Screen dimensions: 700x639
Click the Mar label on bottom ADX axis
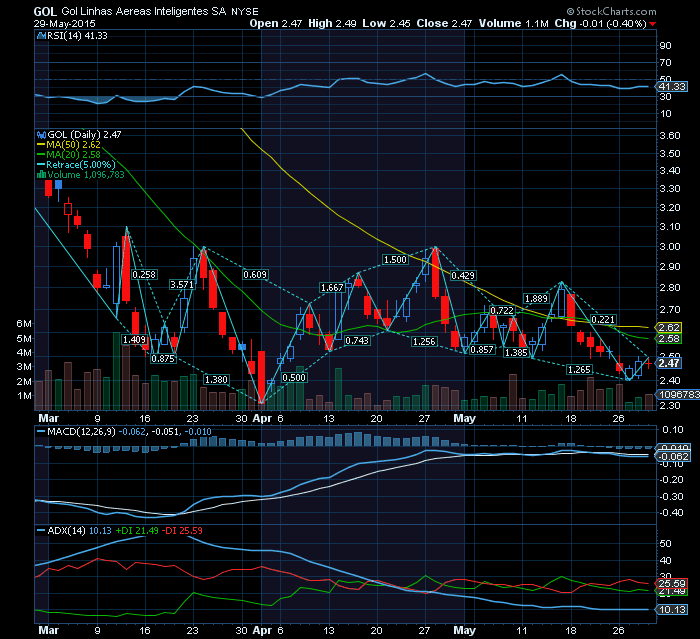point(48,630)
